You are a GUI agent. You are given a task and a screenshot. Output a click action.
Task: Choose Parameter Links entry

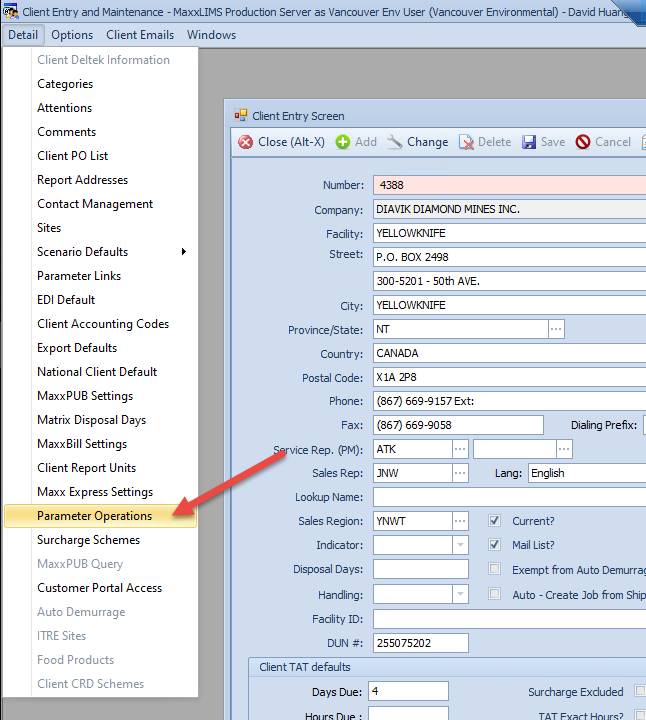(x=101, y=276)
